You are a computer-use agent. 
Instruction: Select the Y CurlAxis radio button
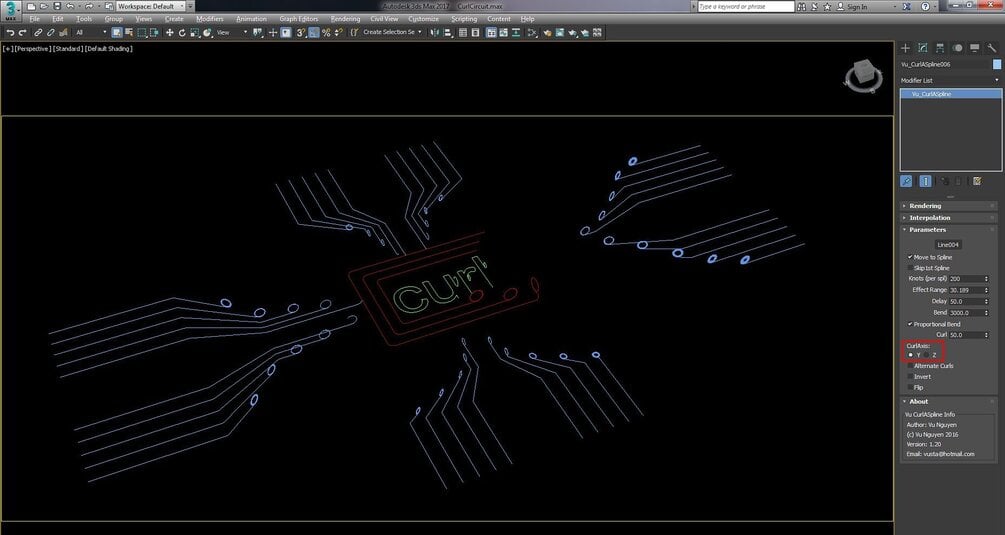(911, 355)
